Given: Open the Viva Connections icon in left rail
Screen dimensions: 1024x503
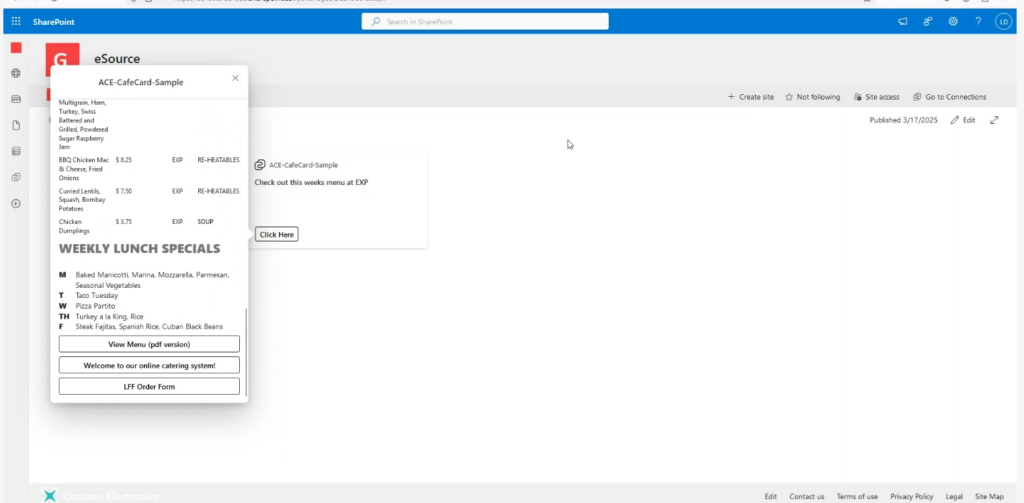Looking at the screenshot, I should pos(16,177).
